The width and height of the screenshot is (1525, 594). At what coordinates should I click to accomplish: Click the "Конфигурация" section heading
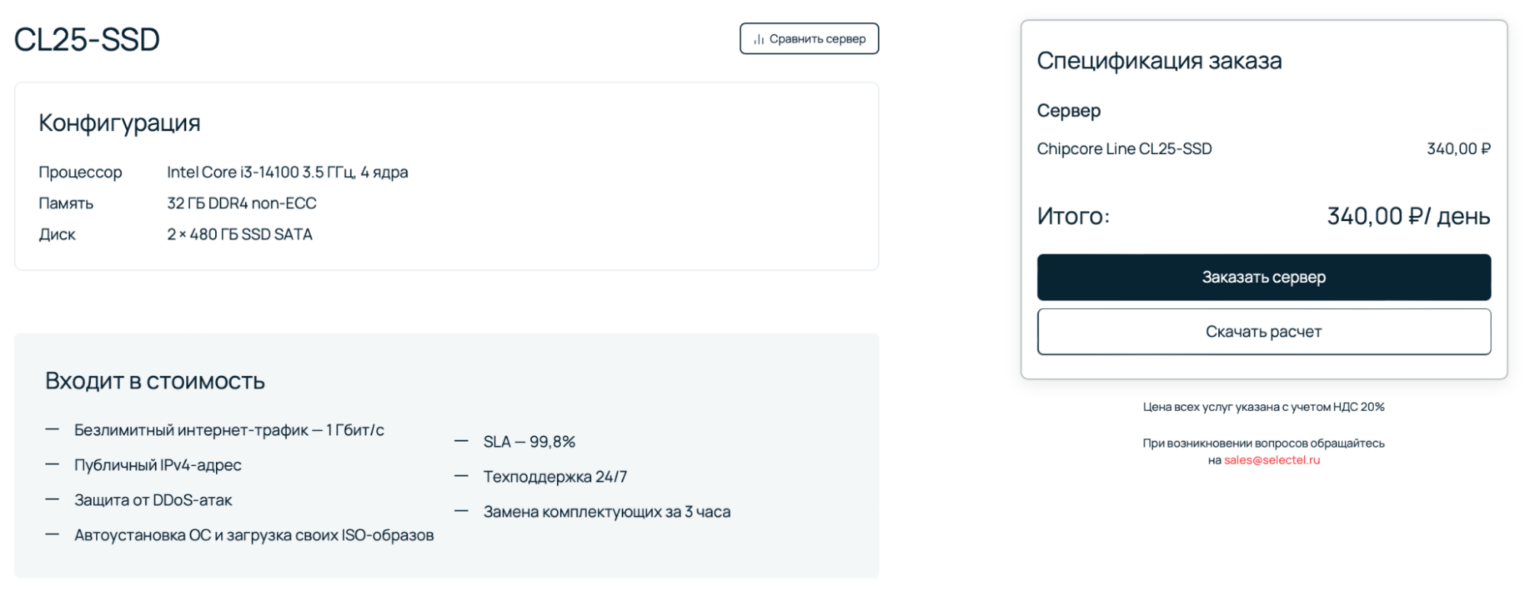tap(119, 123)
